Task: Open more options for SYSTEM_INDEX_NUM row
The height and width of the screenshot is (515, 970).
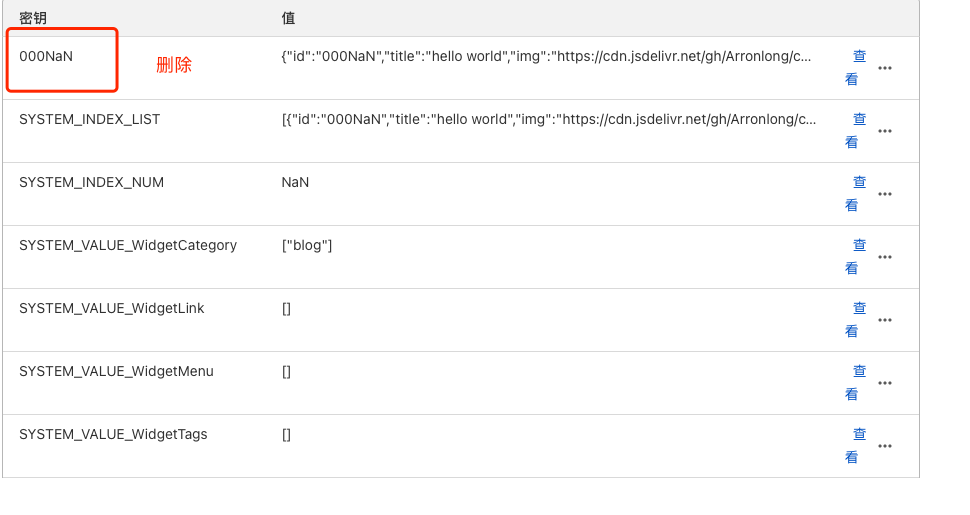Action: tap(885, 194)
